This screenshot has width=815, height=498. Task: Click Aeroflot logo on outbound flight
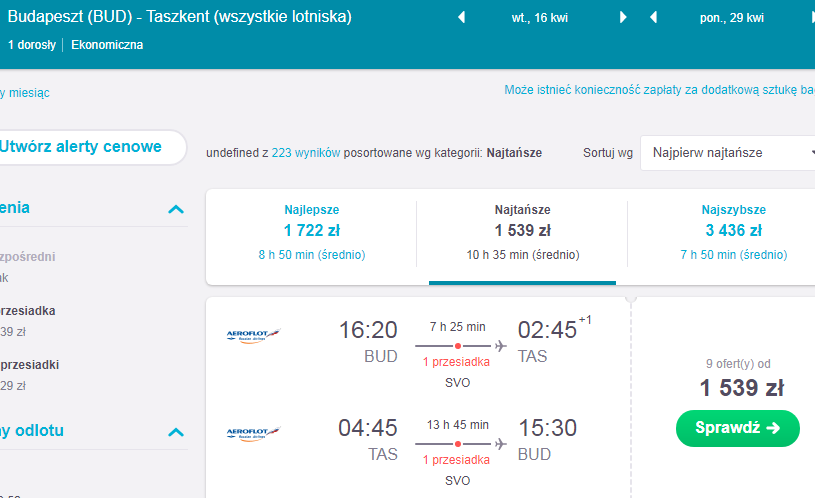coord(253,336)
